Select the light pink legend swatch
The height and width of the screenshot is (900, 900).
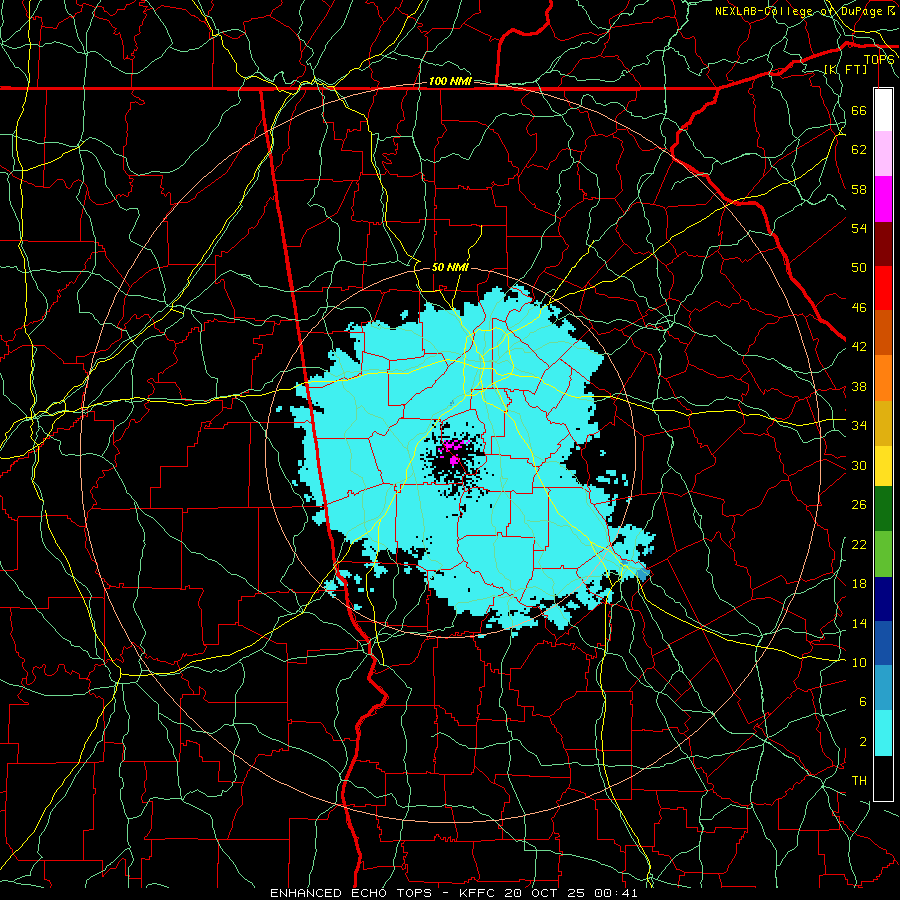(883, 153)
